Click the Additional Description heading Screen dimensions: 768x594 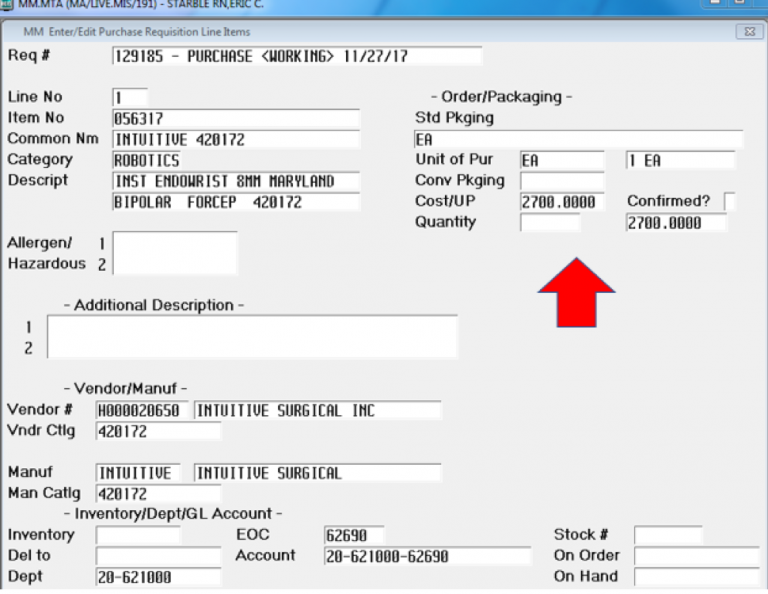point(154,305)
